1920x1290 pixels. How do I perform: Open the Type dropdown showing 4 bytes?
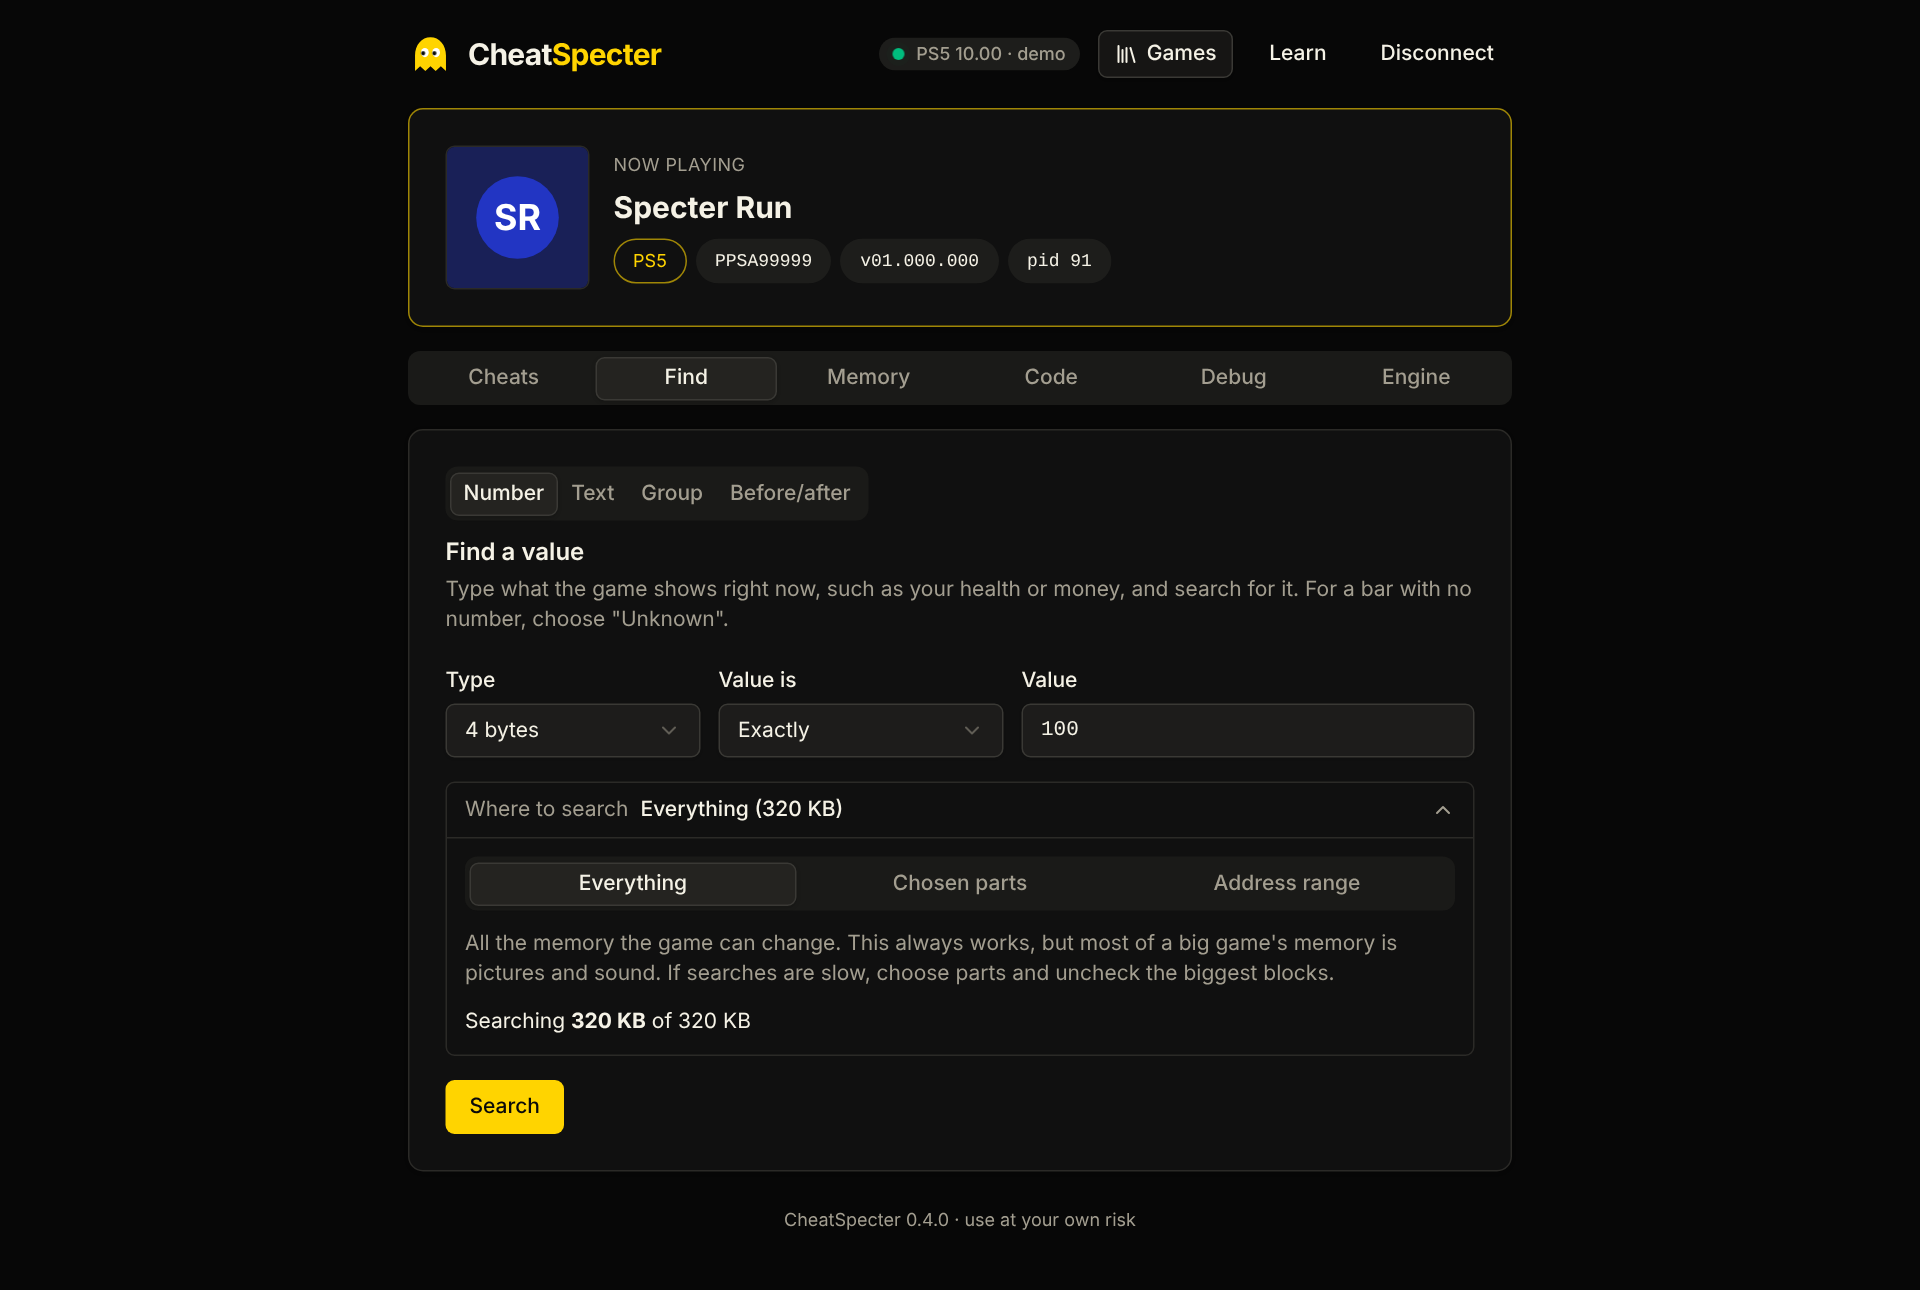573,731
